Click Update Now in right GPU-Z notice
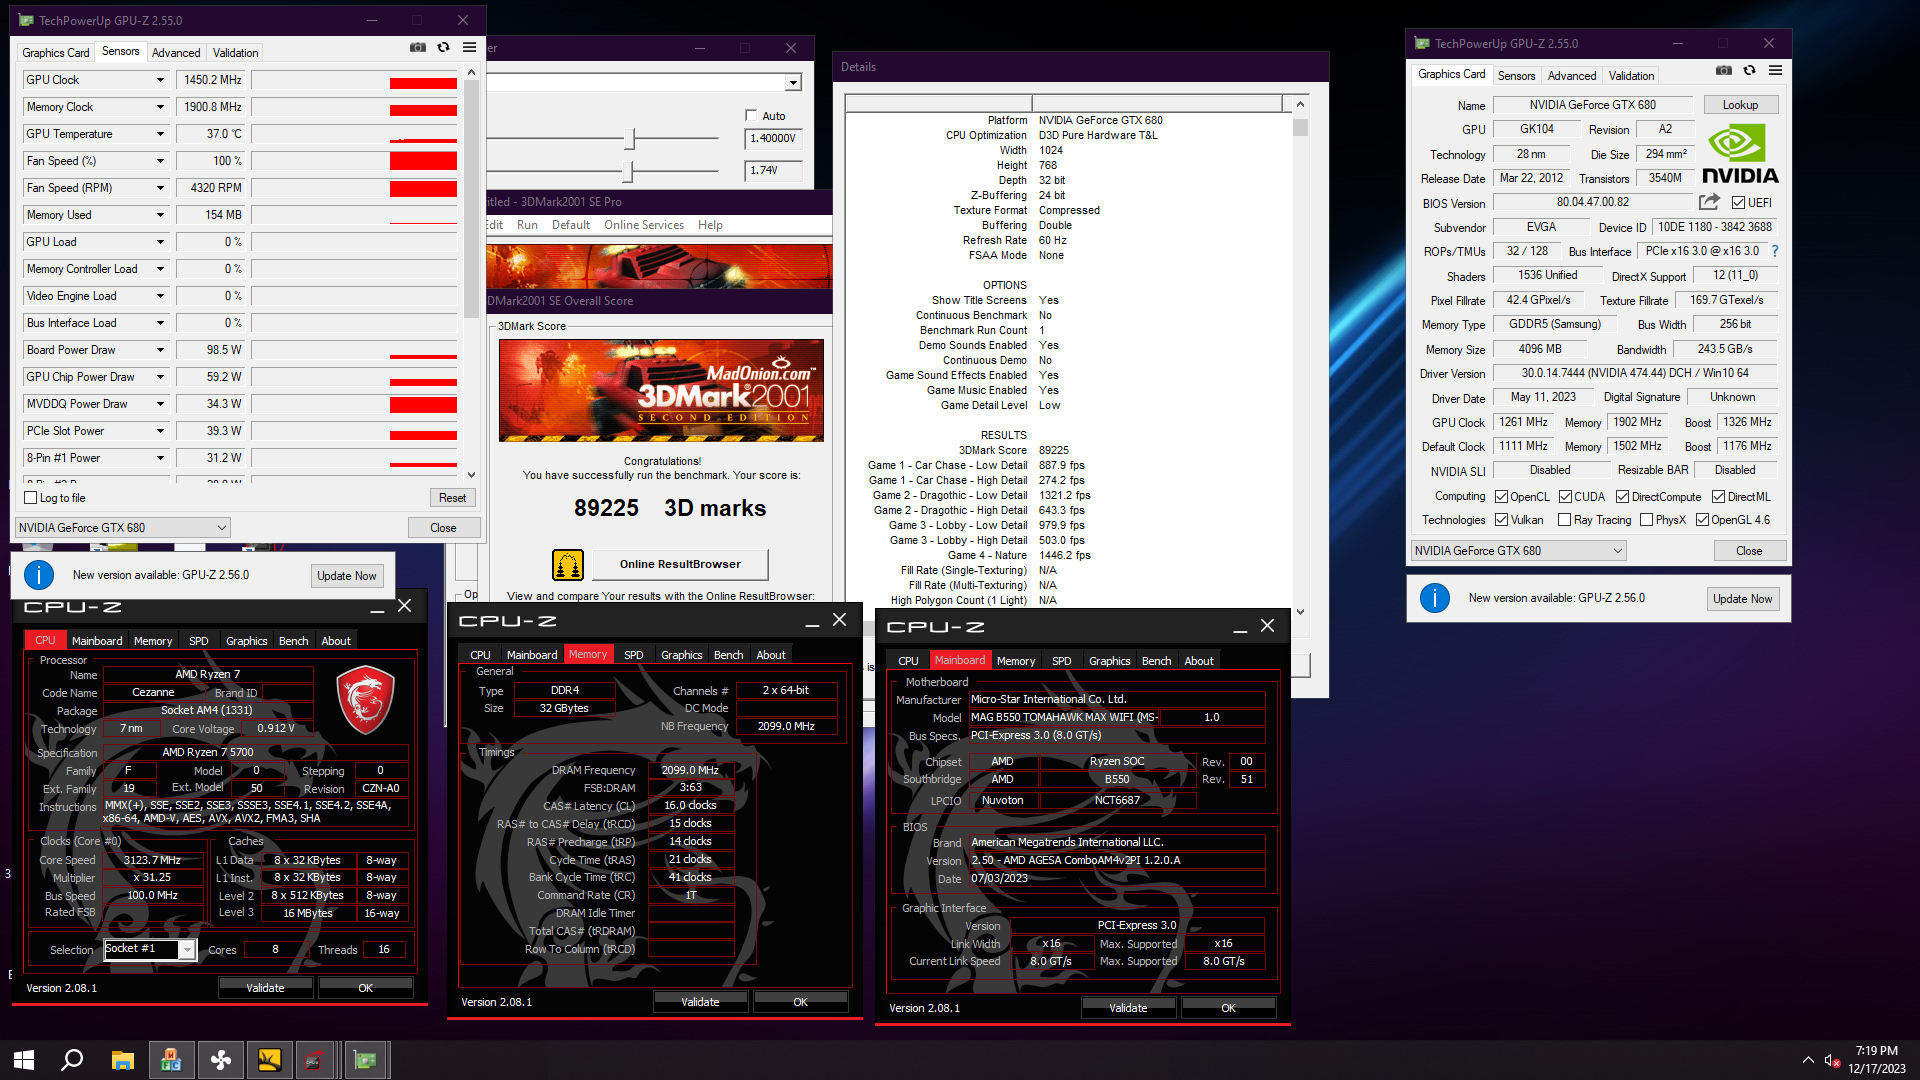1920x1080 pixels. (1742, 599)
